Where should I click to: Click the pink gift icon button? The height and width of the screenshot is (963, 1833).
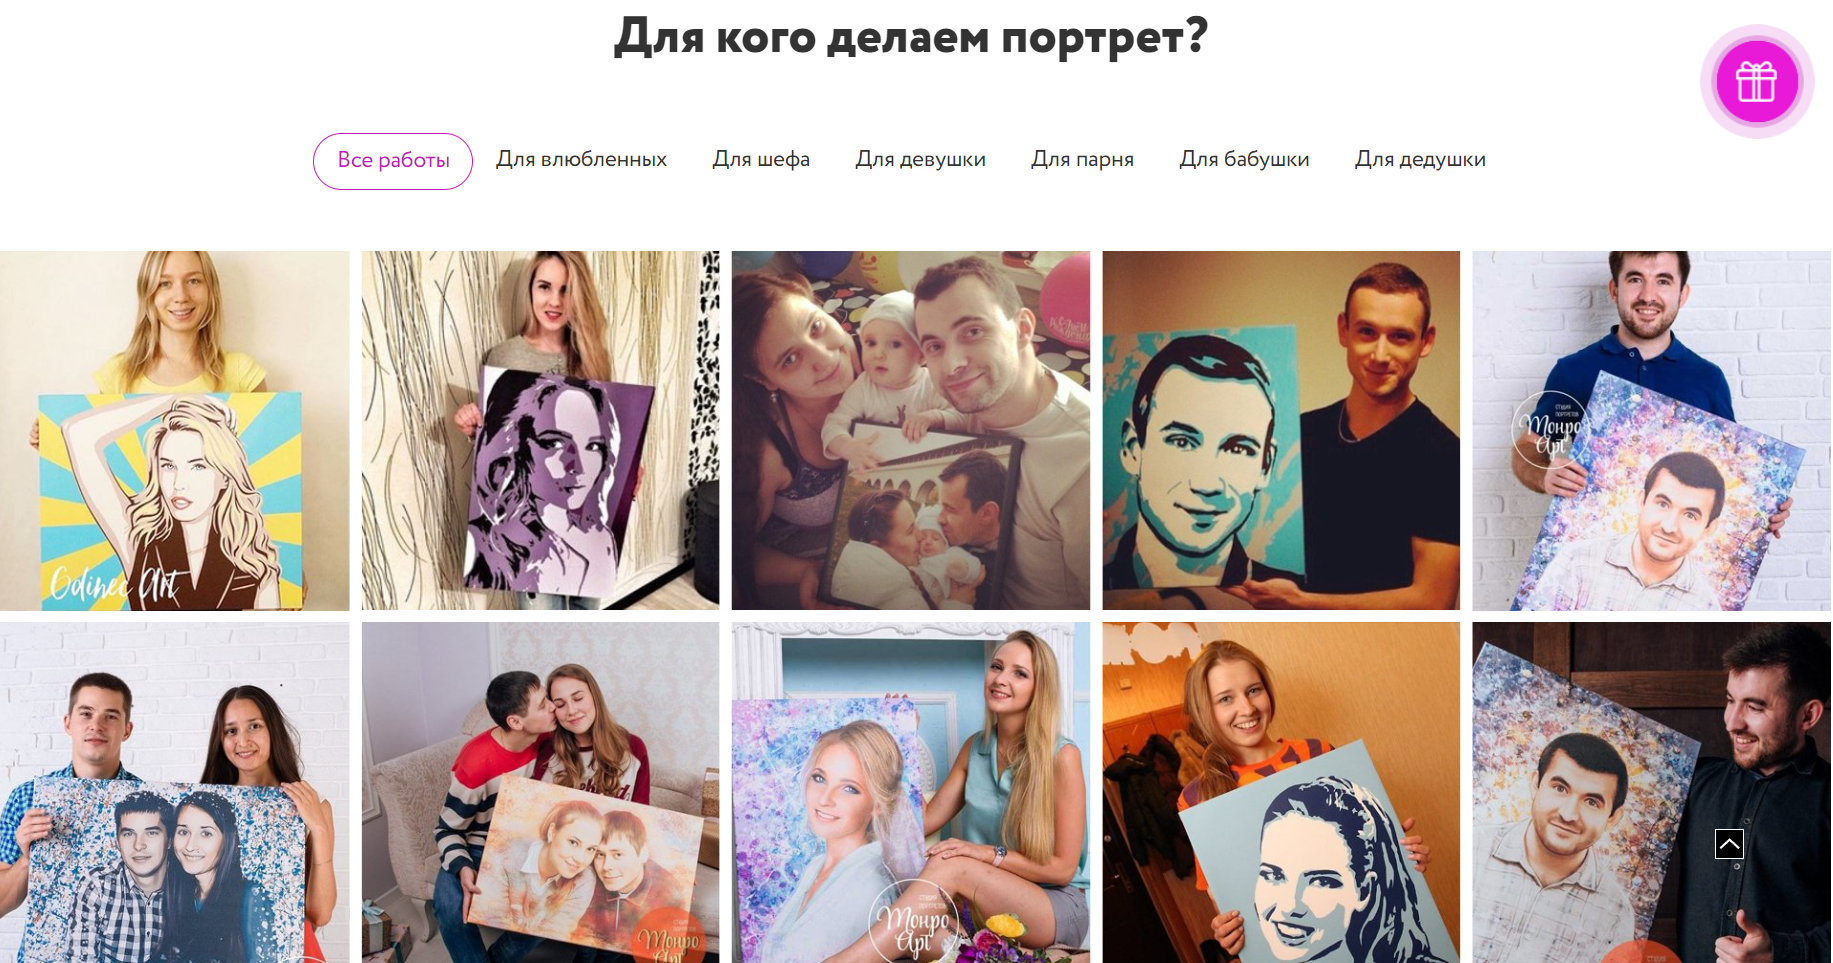click(x=1756, y=81)
